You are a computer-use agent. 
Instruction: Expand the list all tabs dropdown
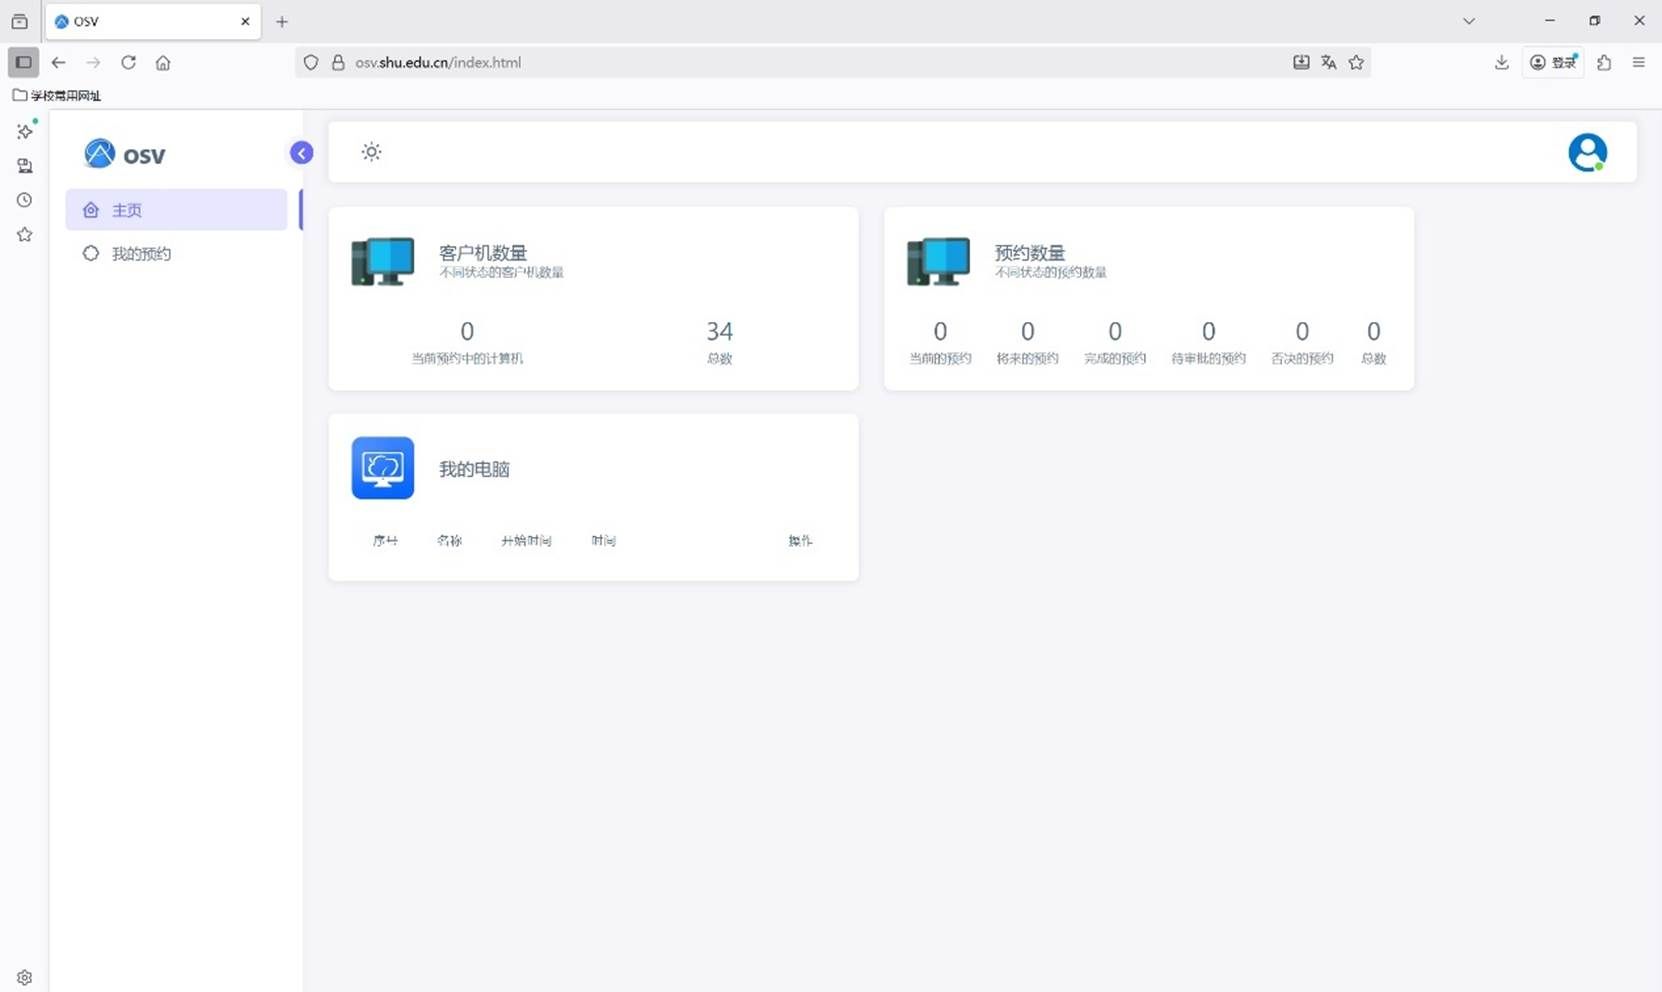tap(1468, 21)
